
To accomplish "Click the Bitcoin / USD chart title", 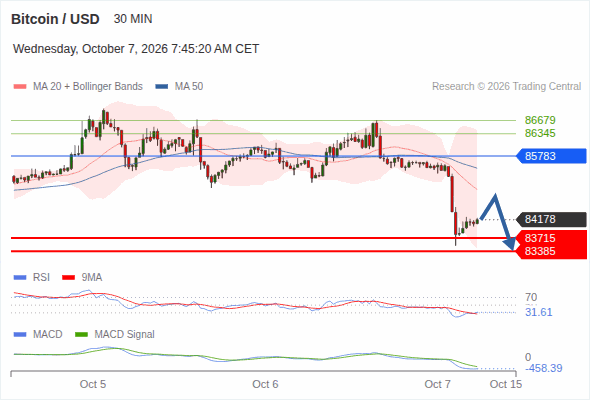I will (x=55, y=19).
